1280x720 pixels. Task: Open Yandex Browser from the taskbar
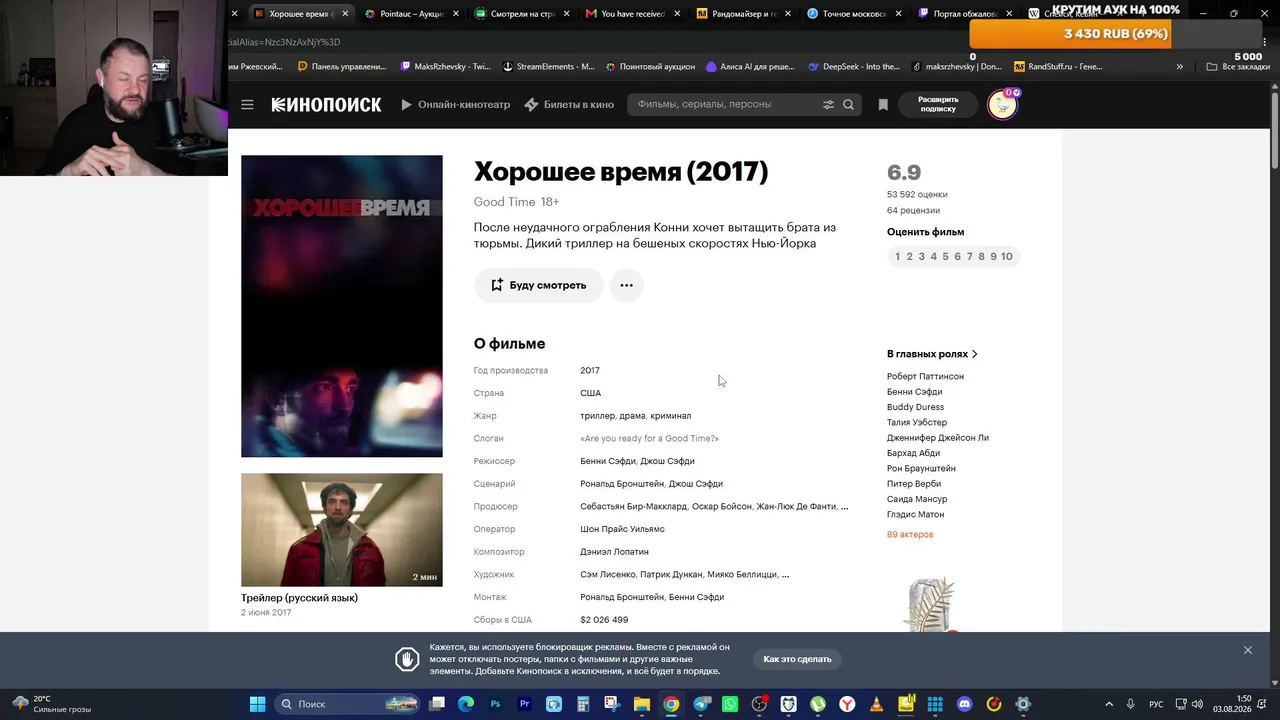[847, 704]
